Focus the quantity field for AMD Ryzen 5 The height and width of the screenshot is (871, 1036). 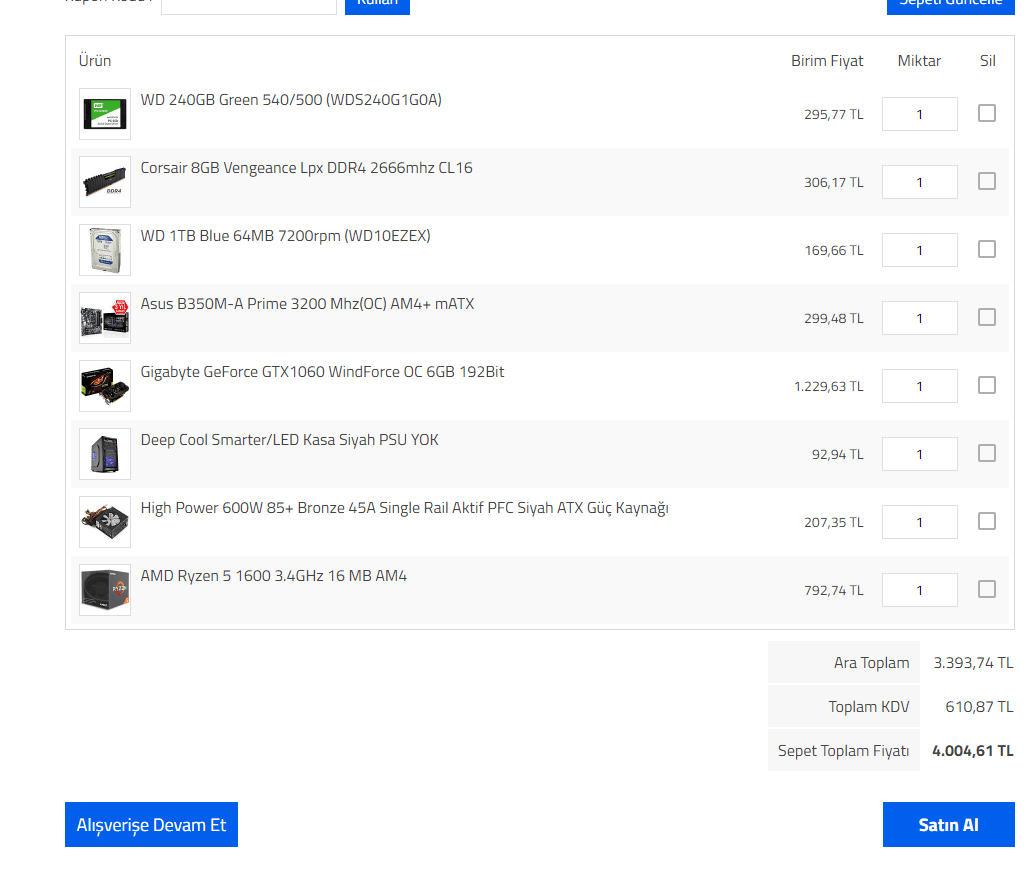pos(919,590)
